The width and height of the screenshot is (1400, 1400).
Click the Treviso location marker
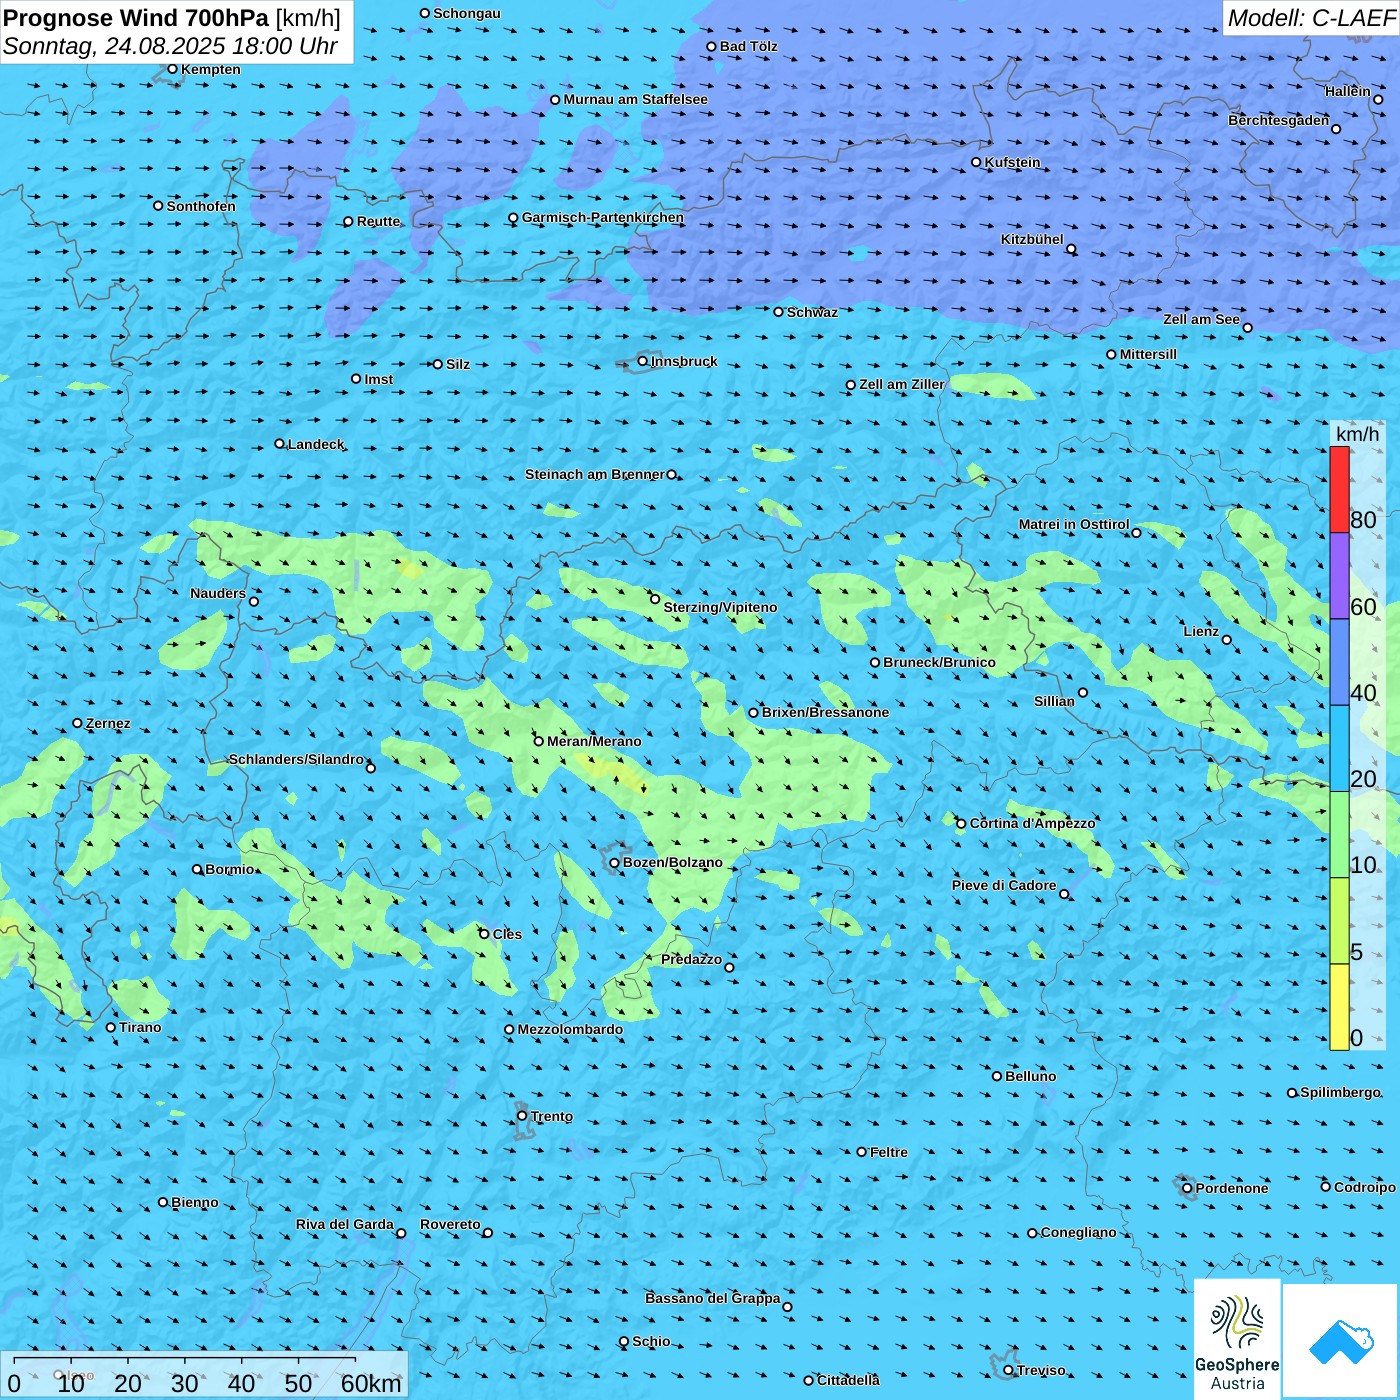tap(1009, 1370)
